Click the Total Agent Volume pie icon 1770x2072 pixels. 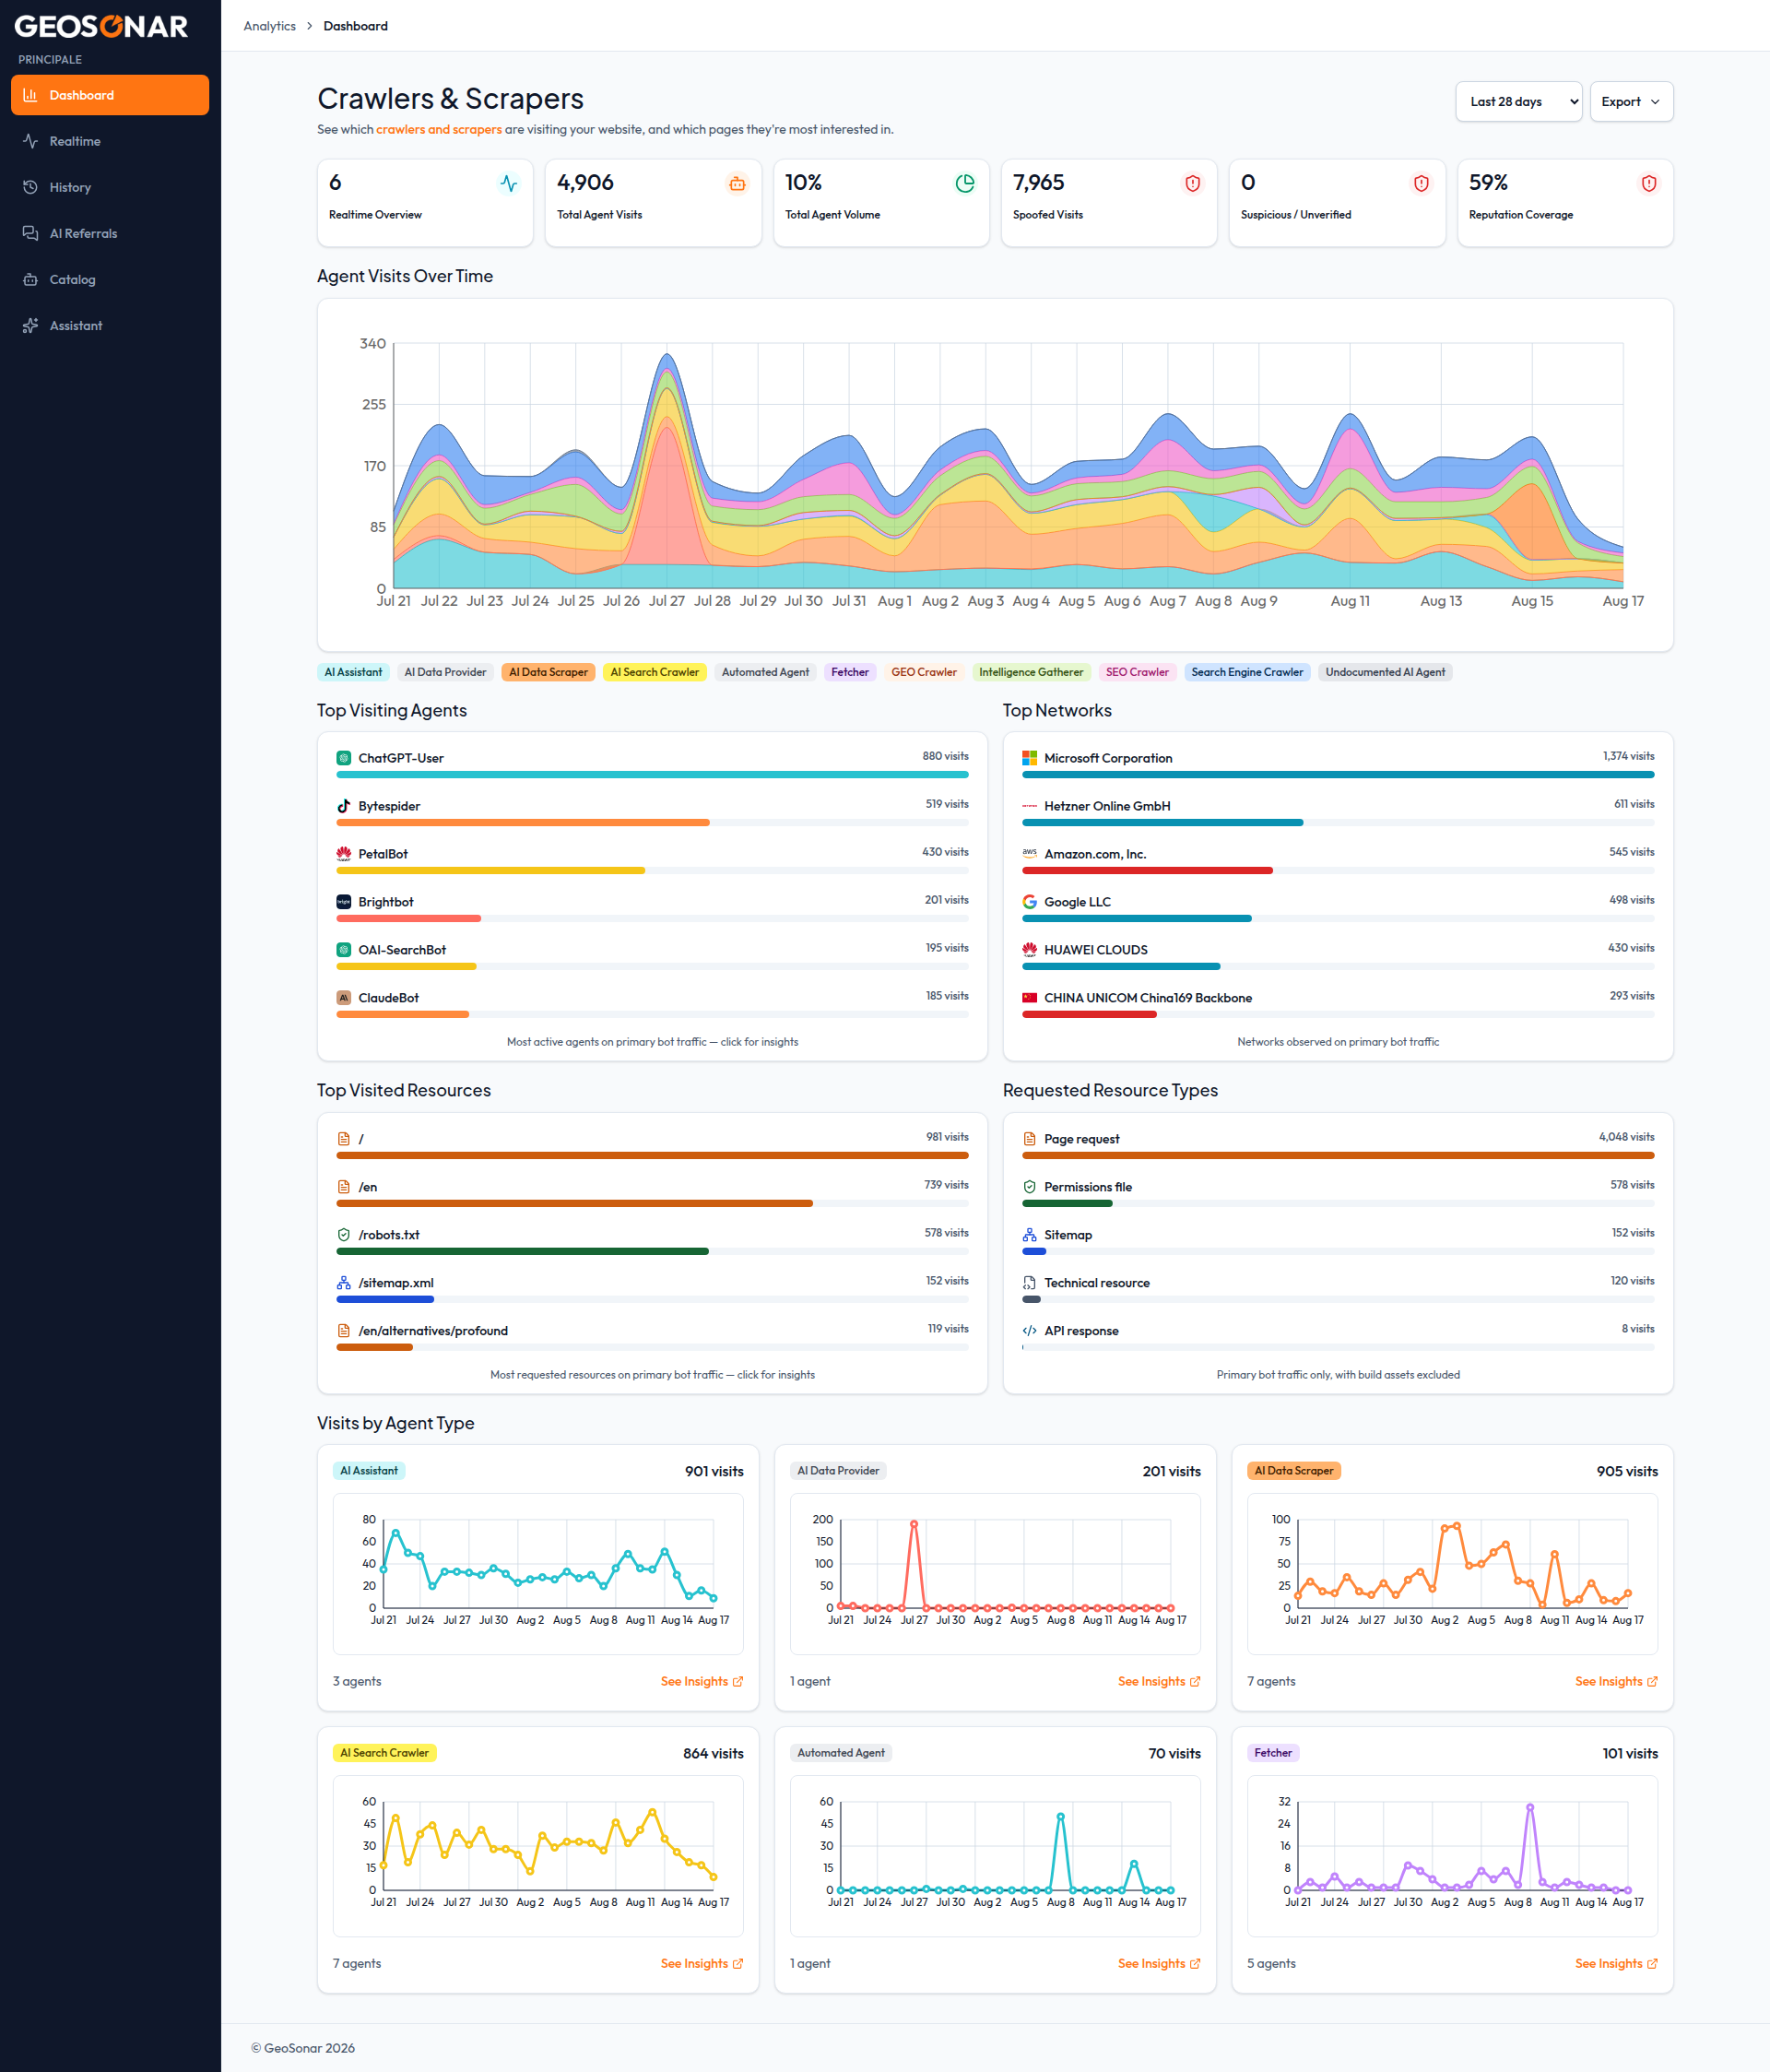(x=965, y=183)
